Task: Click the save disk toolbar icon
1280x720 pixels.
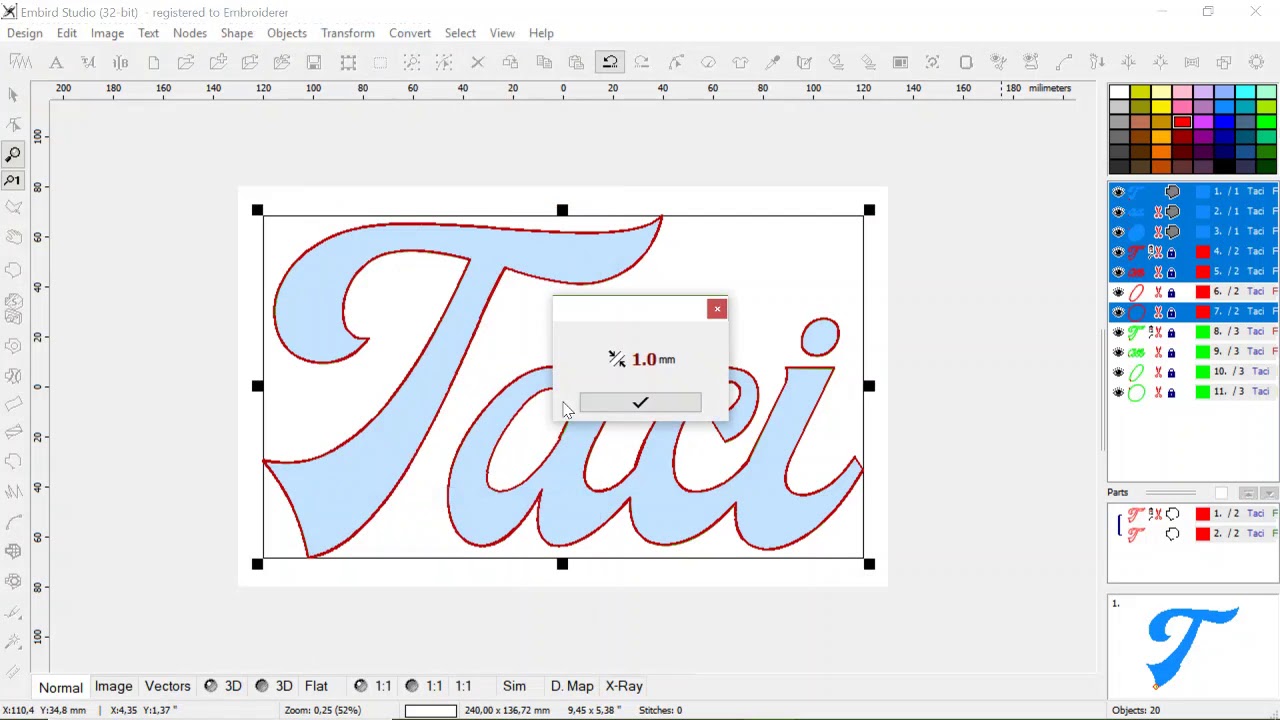Action: click(314, 62)
